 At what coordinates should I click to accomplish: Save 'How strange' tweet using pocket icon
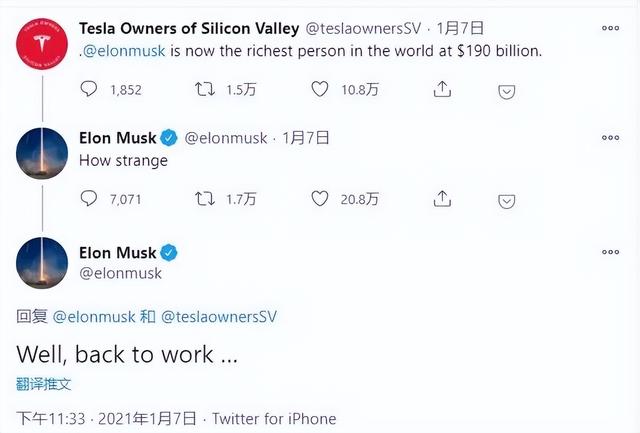(507, 200)
